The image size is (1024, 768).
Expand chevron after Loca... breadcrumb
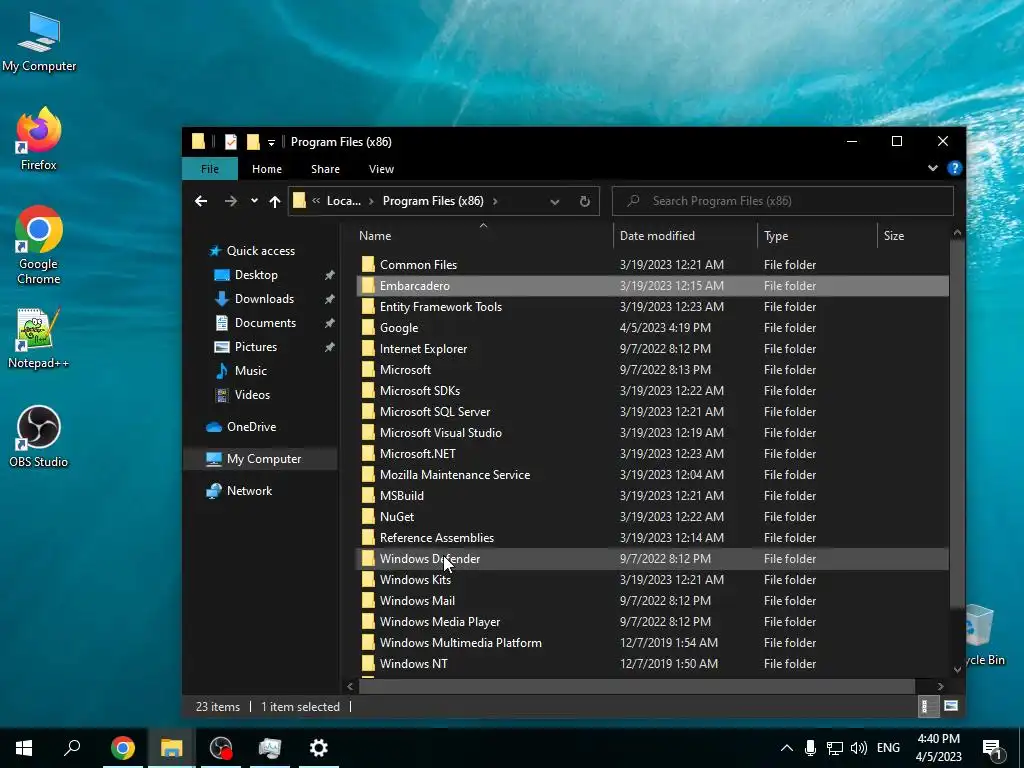coord(372,201)
